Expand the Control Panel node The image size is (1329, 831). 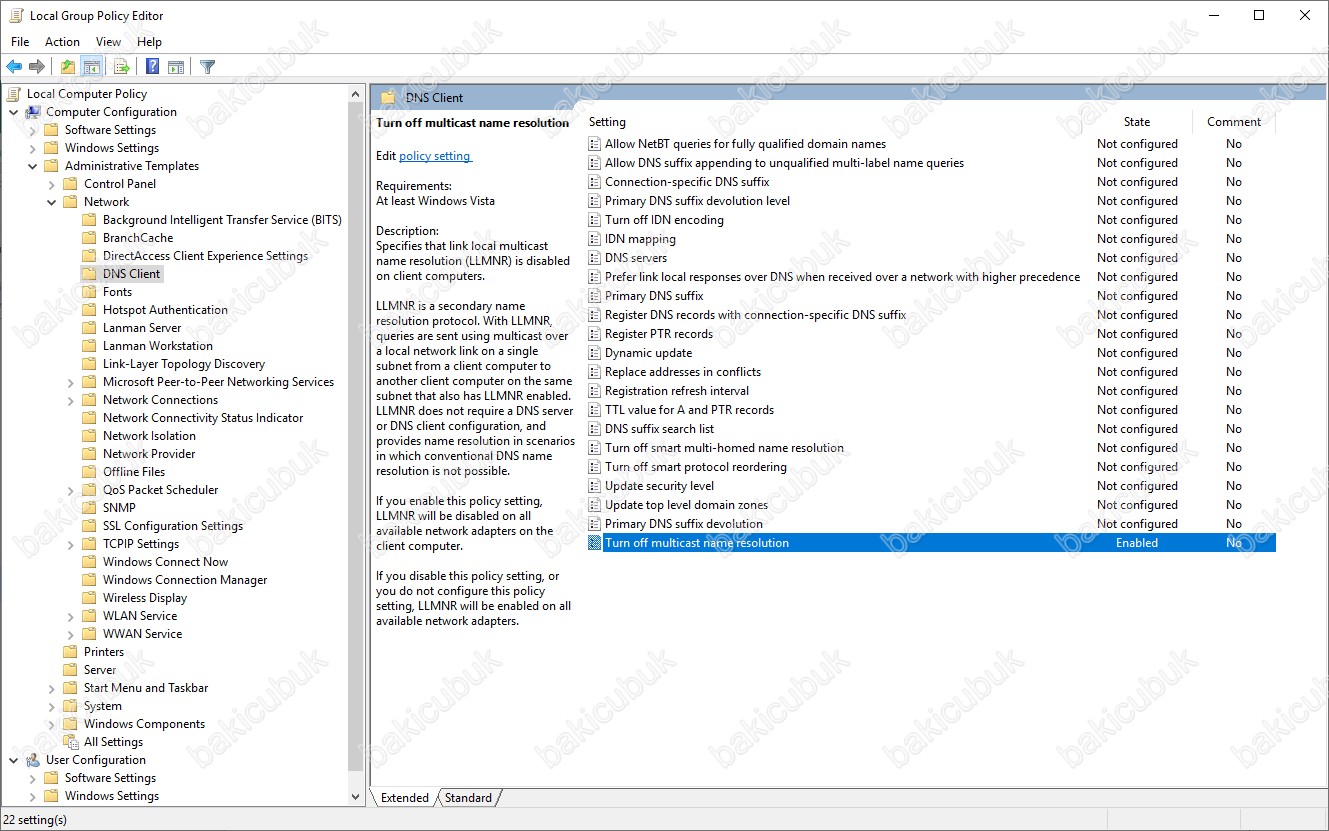pyautogui.click(x=52, y=184)
